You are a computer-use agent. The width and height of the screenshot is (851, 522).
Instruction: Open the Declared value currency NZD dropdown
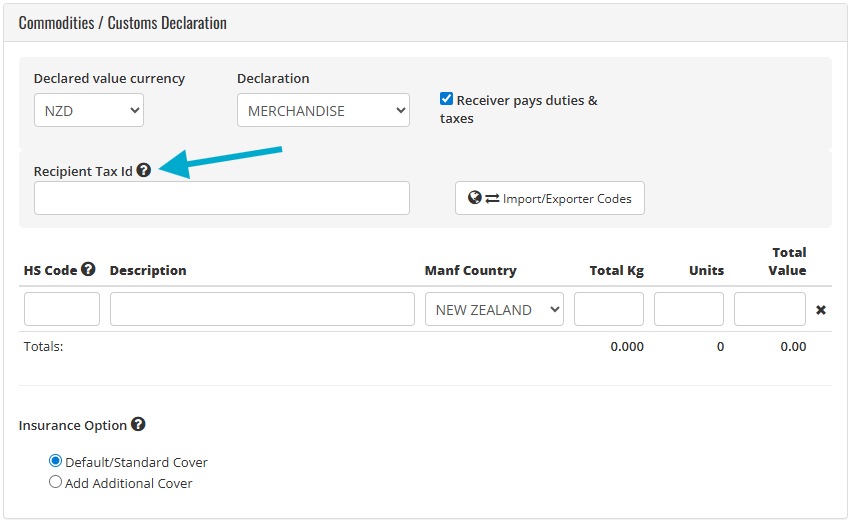[x=89, y=110]
